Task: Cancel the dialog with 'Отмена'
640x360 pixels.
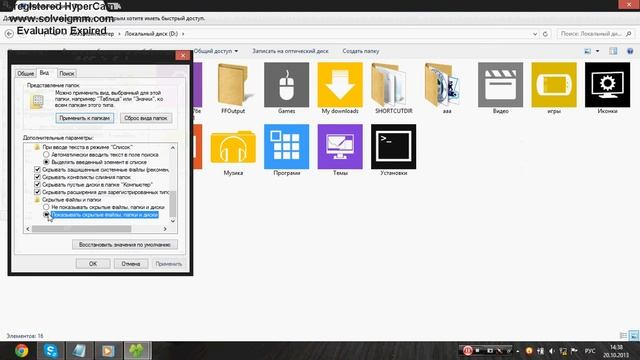Action: (131, 264)
